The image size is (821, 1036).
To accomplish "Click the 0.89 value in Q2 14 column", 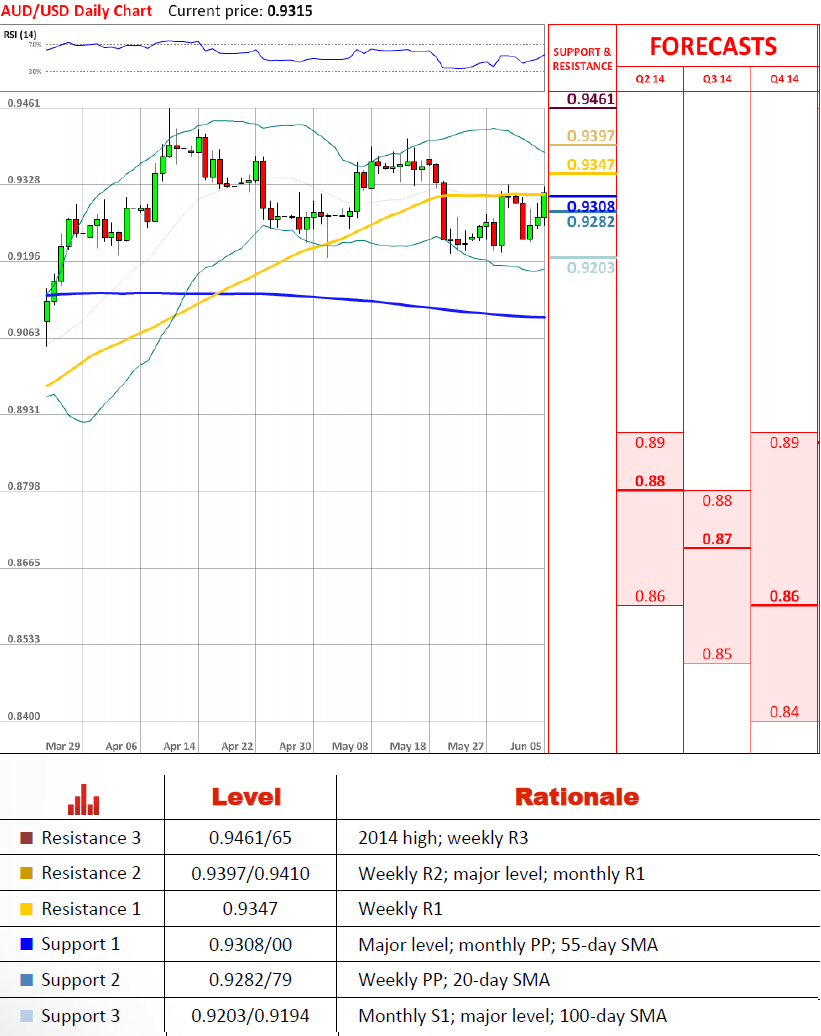I will 650,443.
